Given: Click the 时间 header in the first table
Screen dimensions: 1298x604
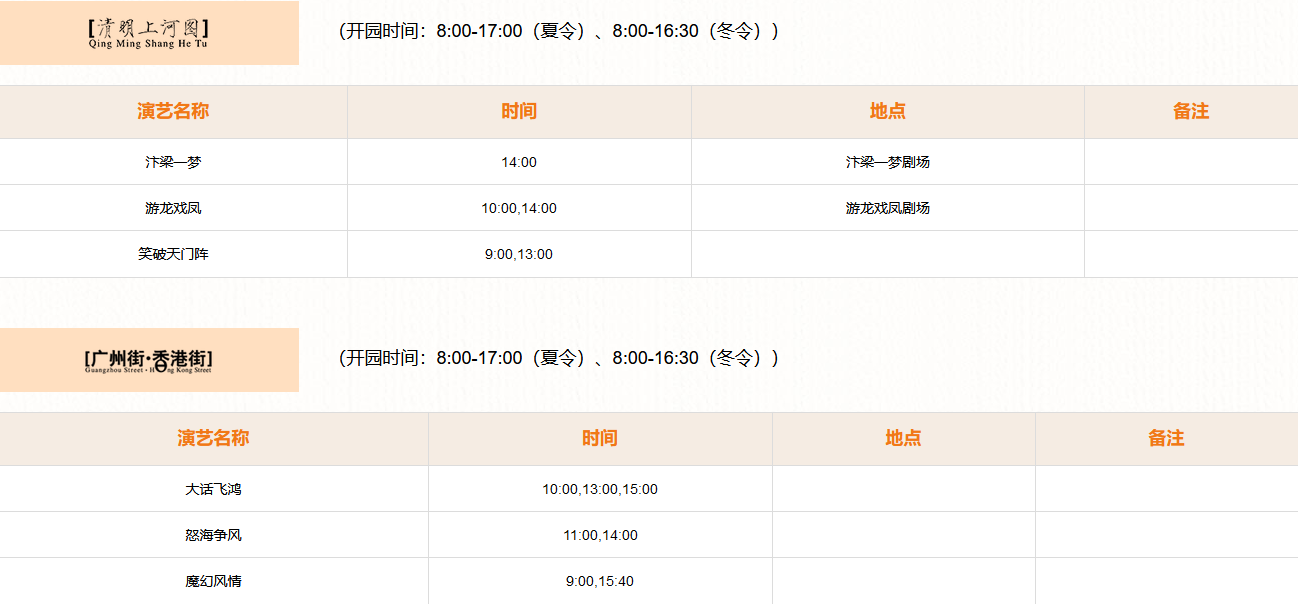Looking at the screenshot, I should pos(519,111).
